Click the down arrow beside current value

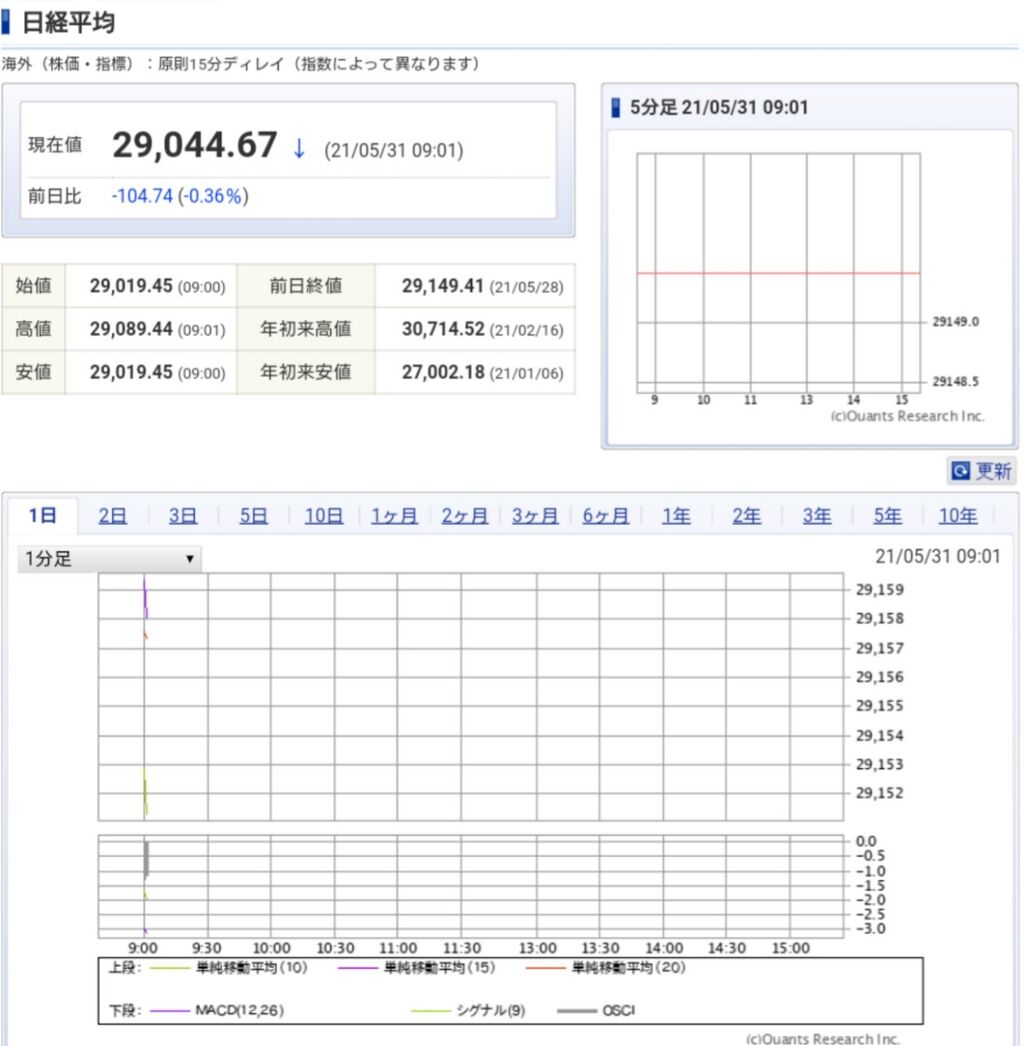click(x=299, y=148)
